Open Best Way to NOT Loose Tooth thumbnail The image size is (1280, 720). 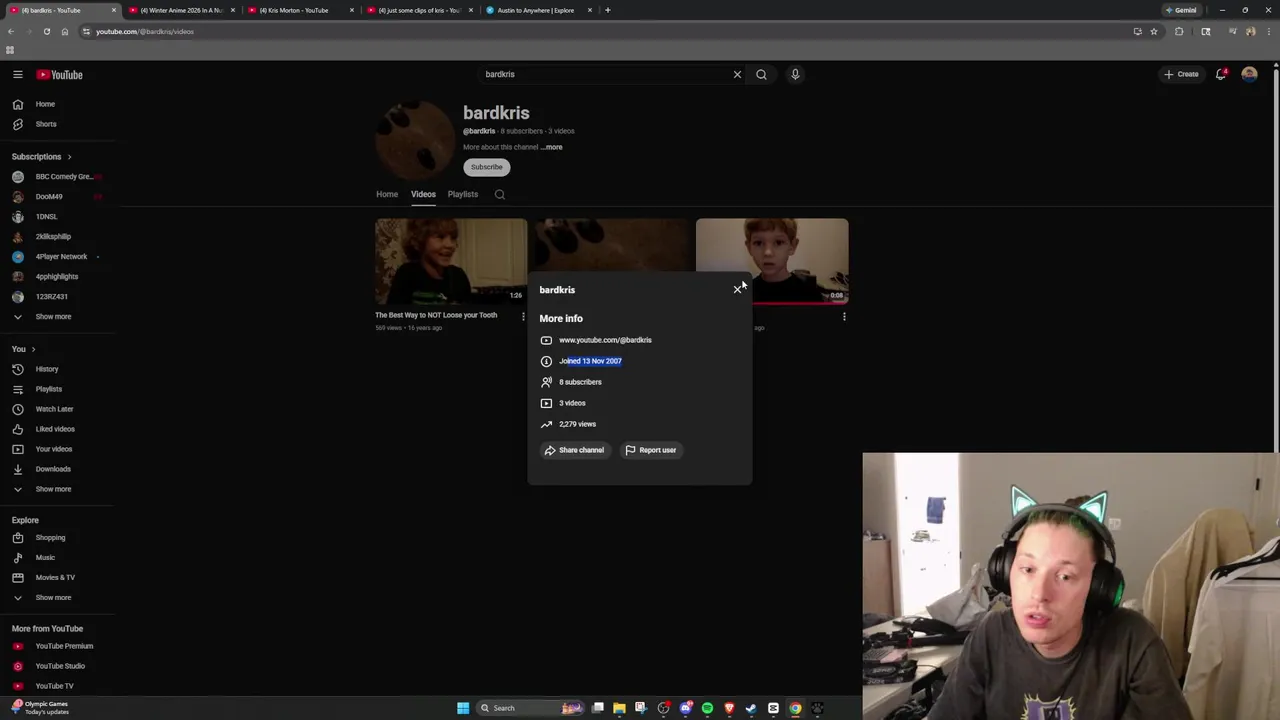451,261
